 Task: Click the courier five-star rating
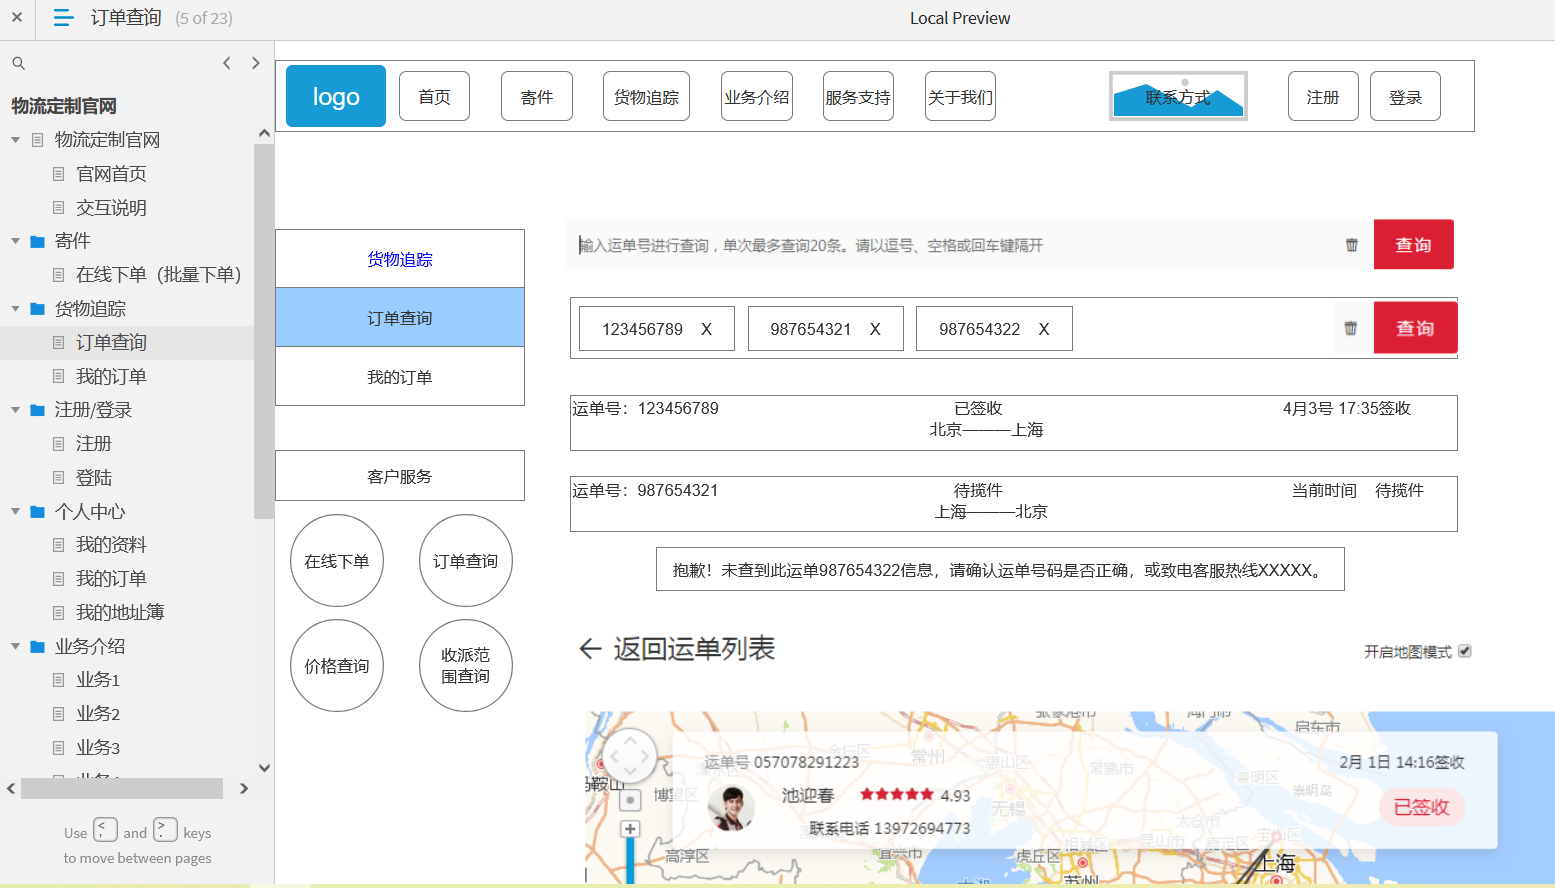click(897, 794)
